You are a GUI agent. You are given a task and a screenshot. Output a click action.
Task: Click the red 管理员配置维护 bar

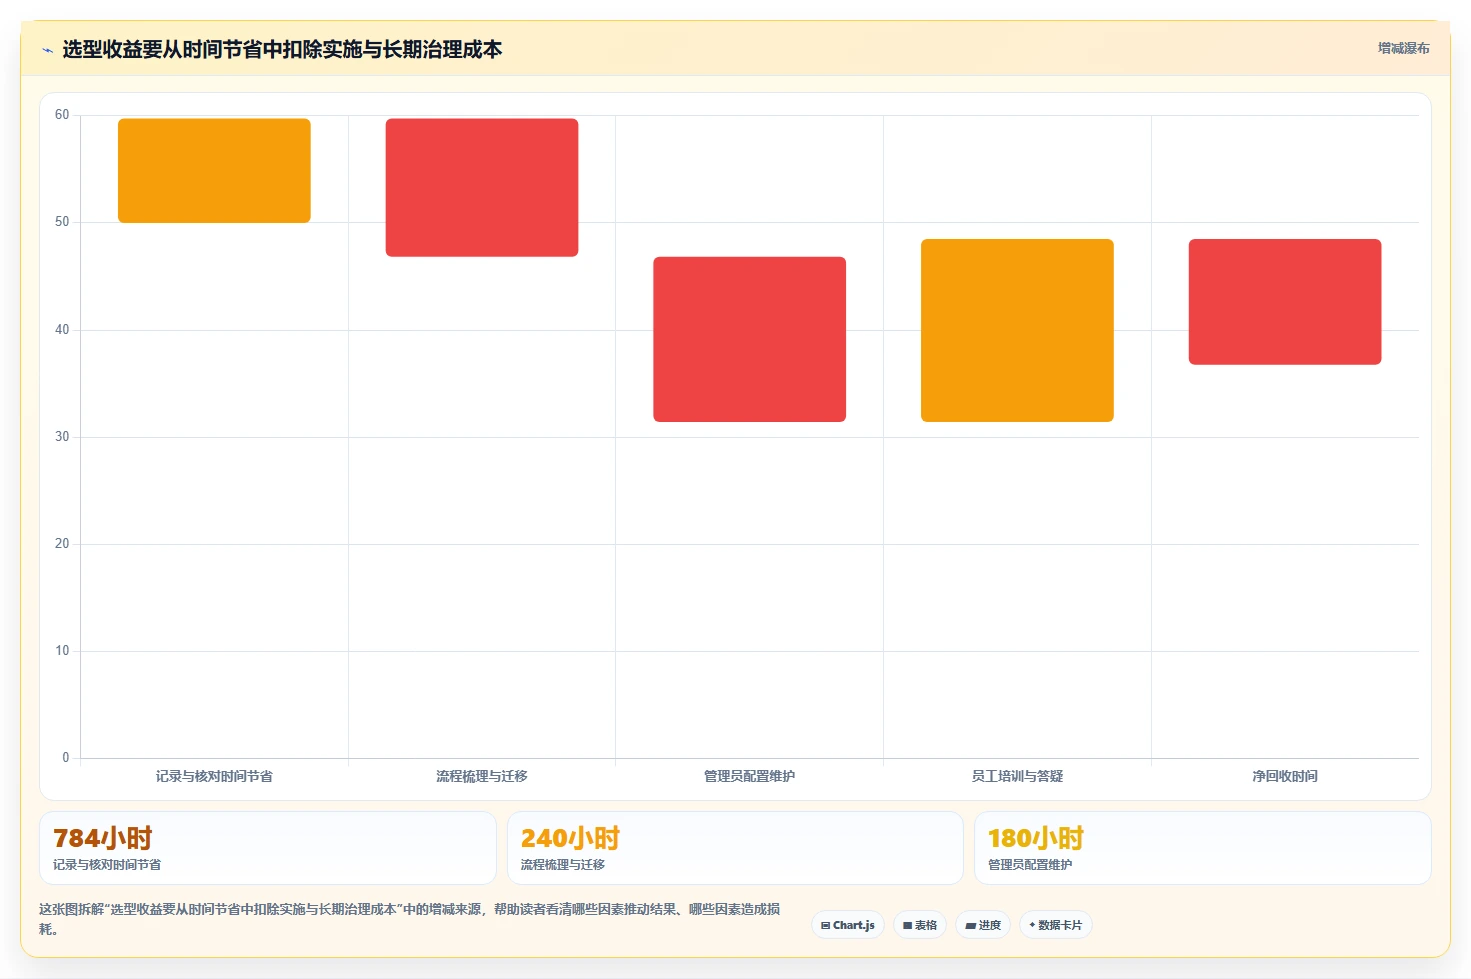coord(750,339)
